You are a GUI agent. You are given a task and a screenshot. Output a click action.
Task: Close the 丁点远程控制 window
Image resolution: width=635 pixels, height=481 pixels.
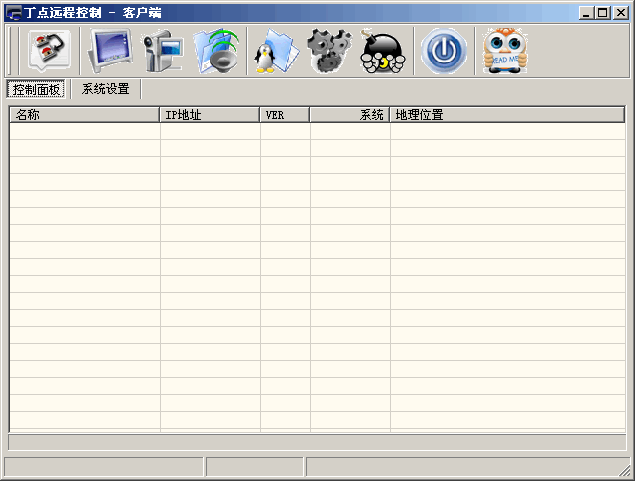pyautogui.click(x=620, y=13)
